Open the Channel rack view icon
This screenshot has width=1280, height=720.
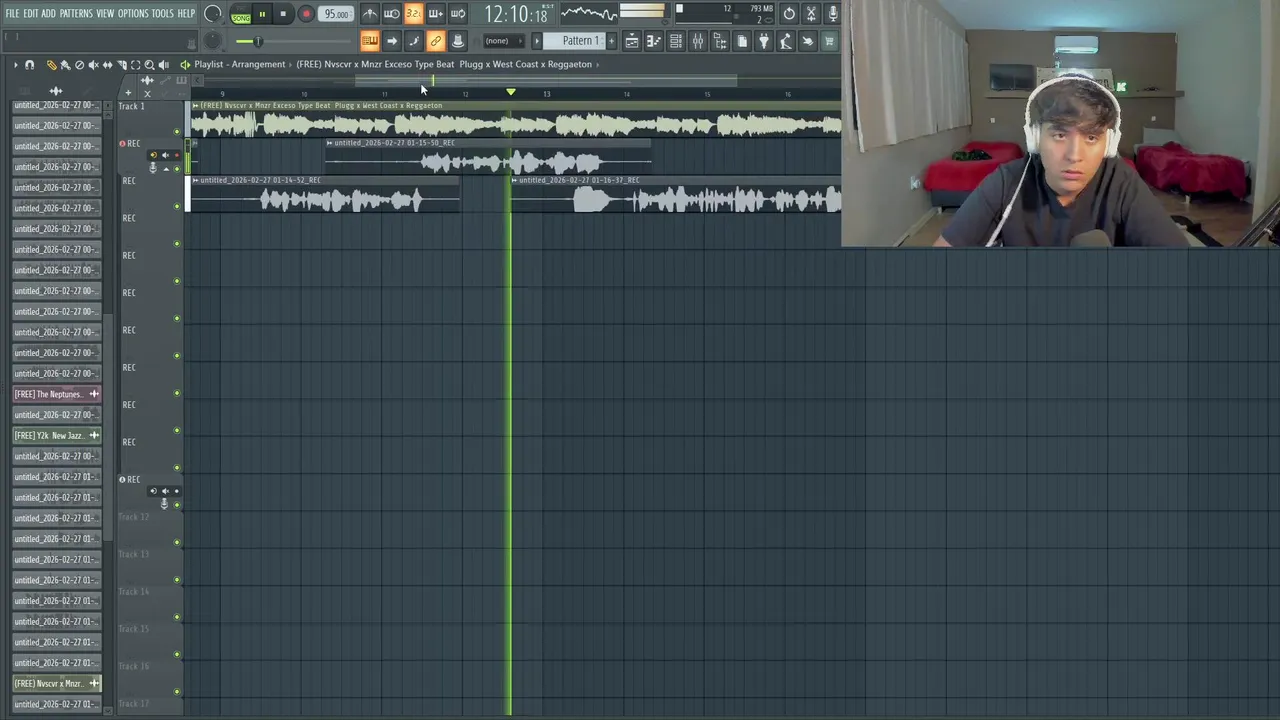pos(676,41)
